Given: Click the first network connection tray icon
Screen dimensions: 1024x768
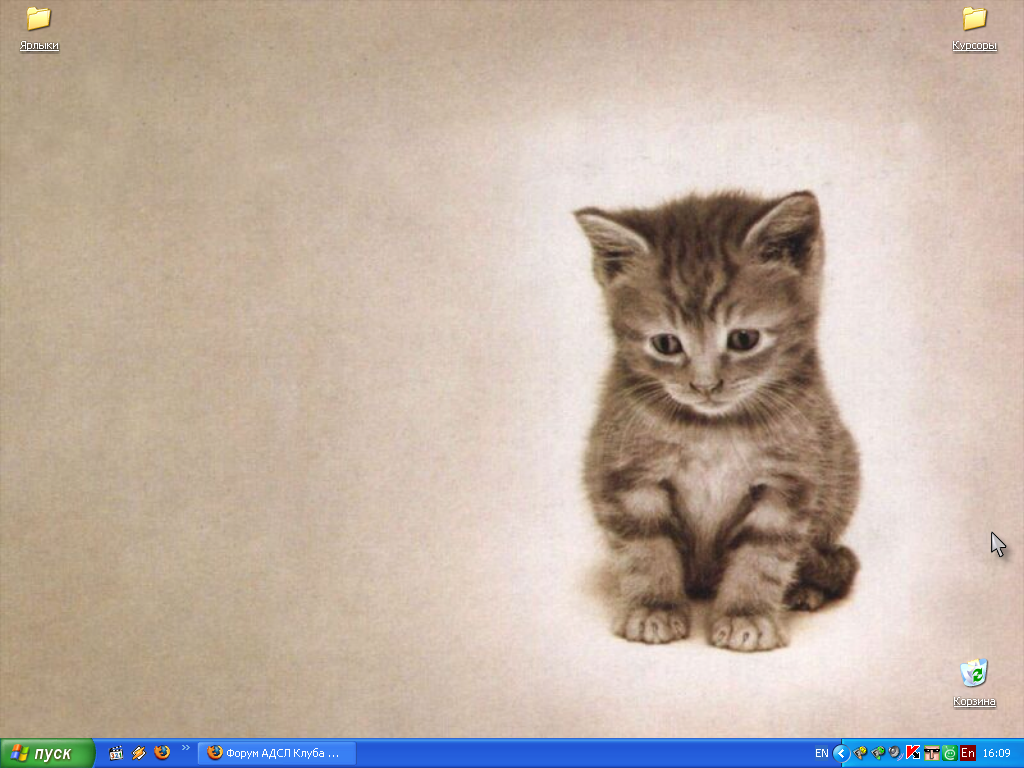Looking at the screenshot, I should click(x=860, y=753).
